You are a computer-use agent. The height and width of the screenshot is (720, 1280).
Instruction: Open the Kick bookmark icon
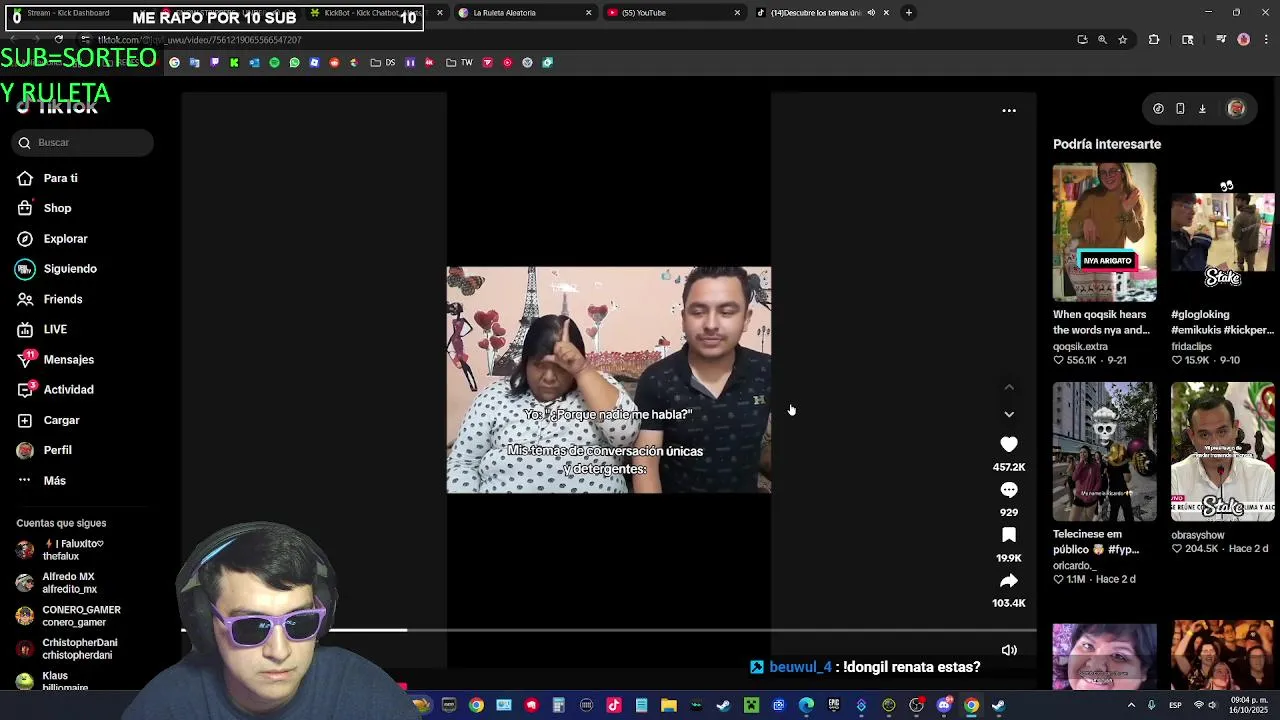pos(234,63)
